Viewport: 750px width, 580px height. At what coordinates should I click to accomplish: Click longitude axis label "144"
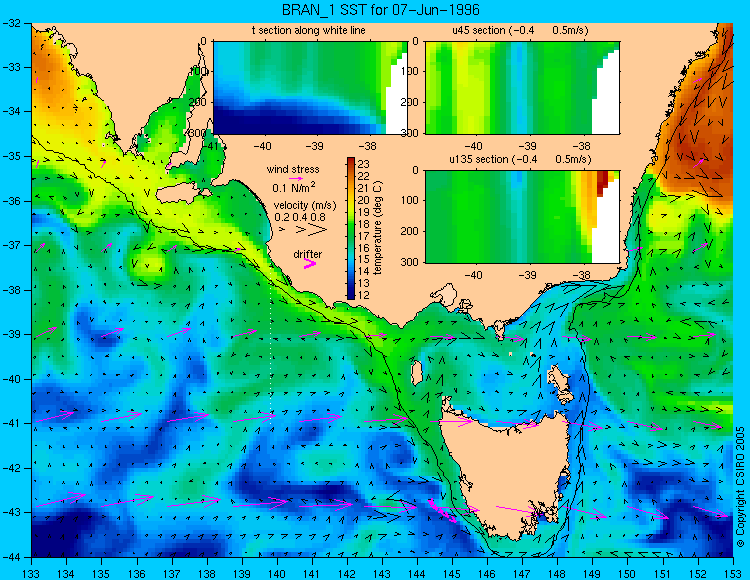pos(417,574)
